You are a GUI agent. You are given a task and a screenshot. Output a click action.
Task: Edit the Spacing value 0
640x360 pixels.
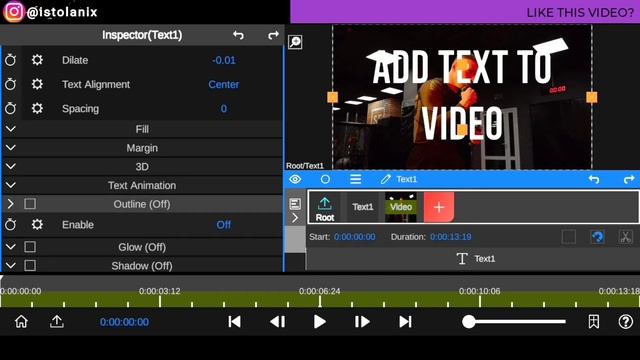coord(224,109)
